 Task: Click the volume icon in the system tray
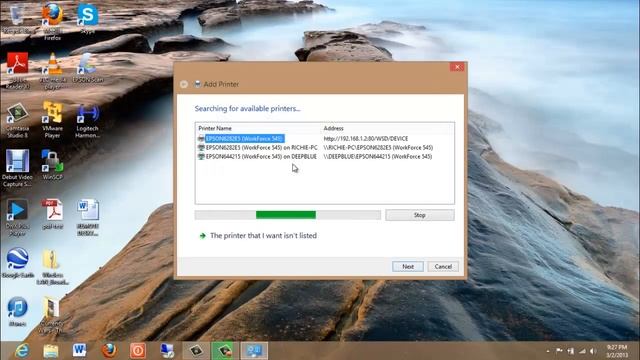point(593,351)
